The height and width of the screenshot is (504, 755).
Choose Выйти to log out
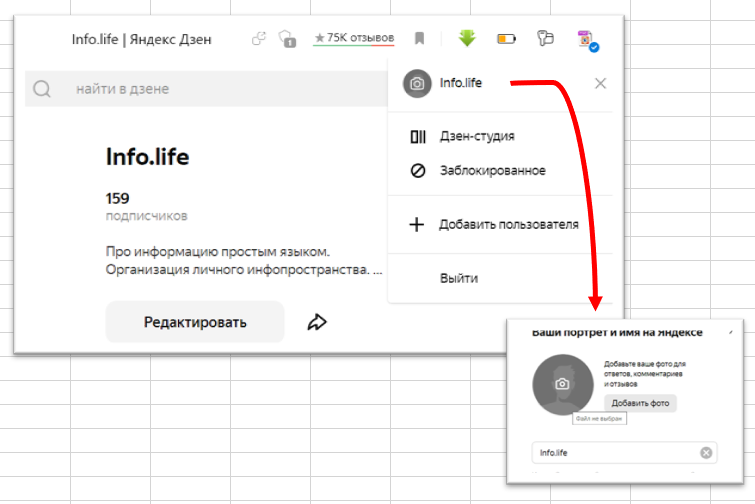pyautogui.click(x=459, y=278)
